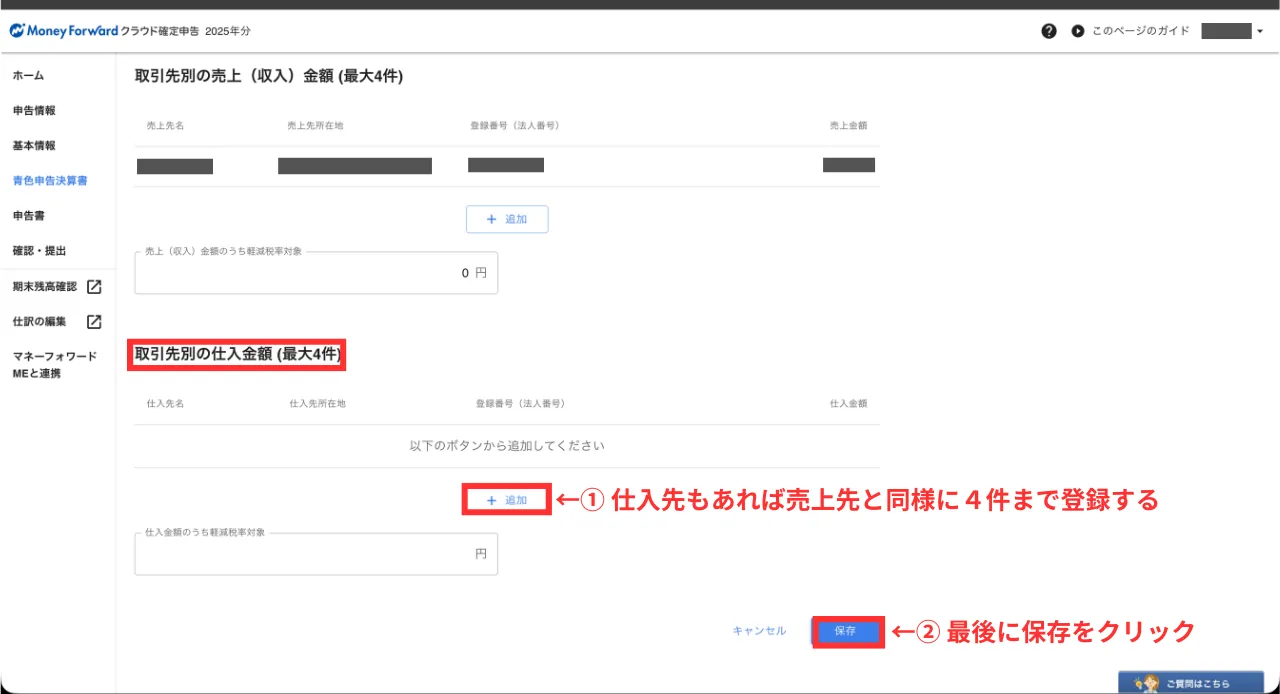Open ホーム in the sidebar
Screen dimensions: 1280x694
click(x=28, y=76)
